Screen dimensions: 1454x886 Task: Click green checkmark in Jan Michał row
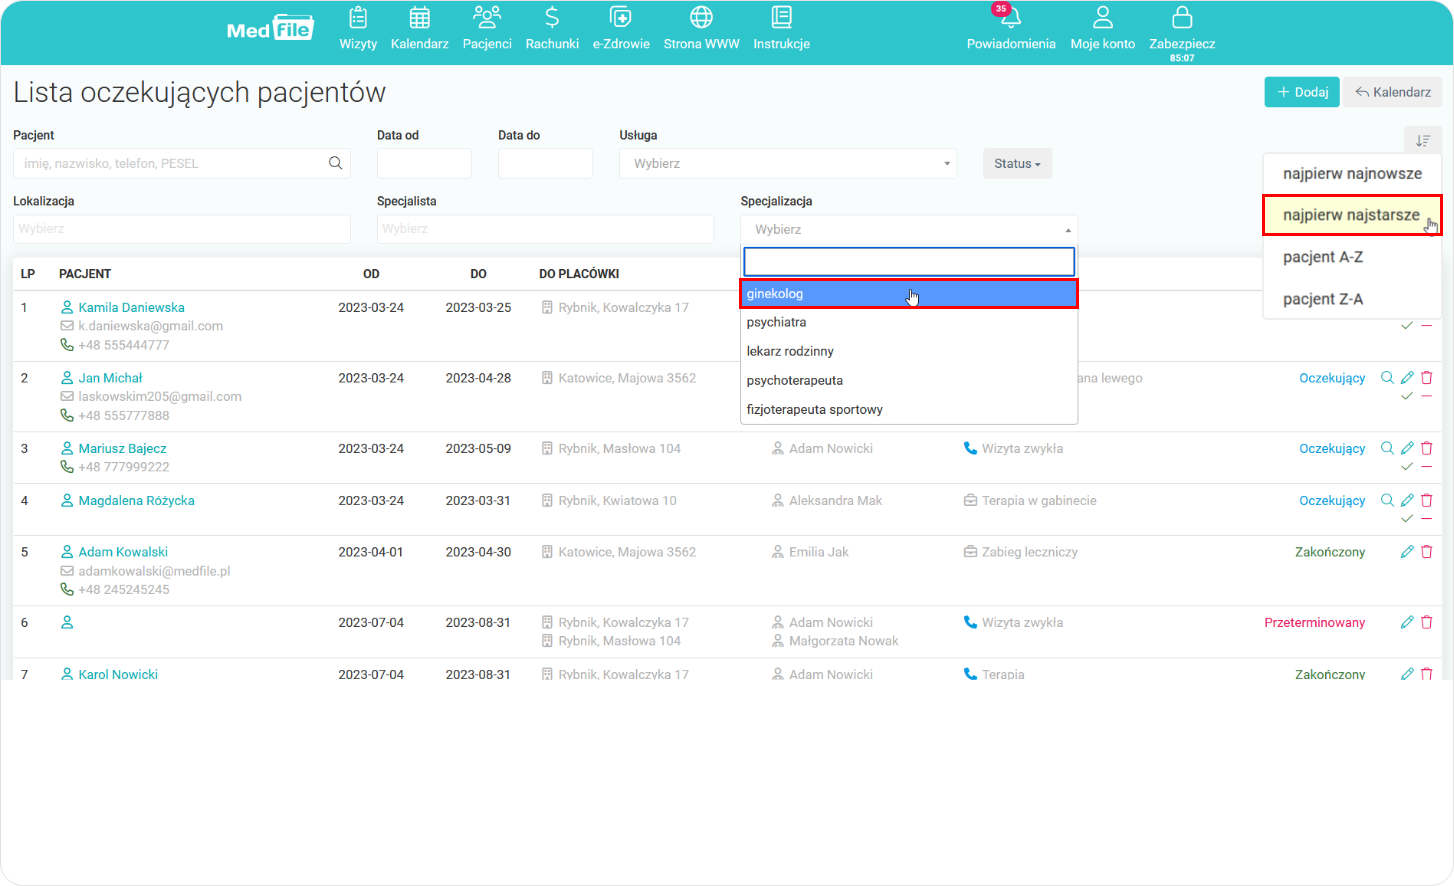[1407, 396]
